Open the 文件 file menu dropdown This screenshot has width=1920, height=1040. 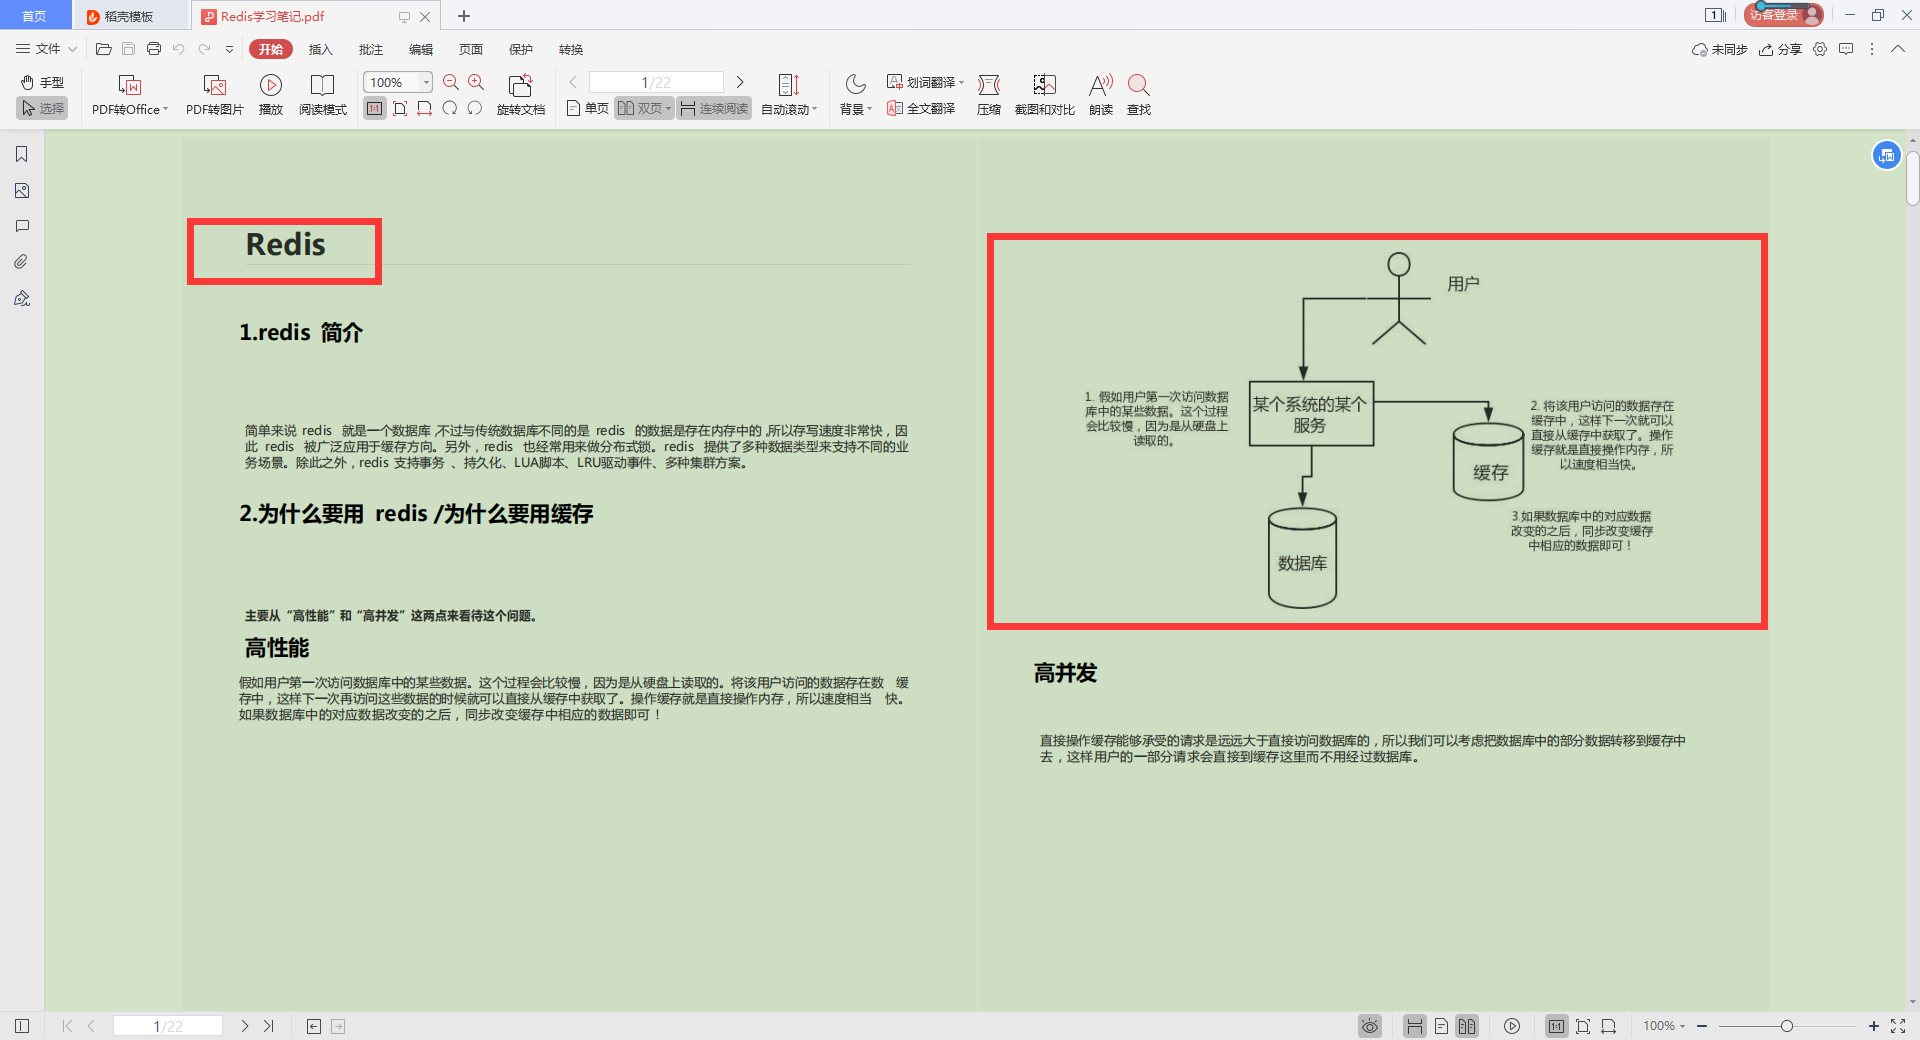(x=46, y=49)
